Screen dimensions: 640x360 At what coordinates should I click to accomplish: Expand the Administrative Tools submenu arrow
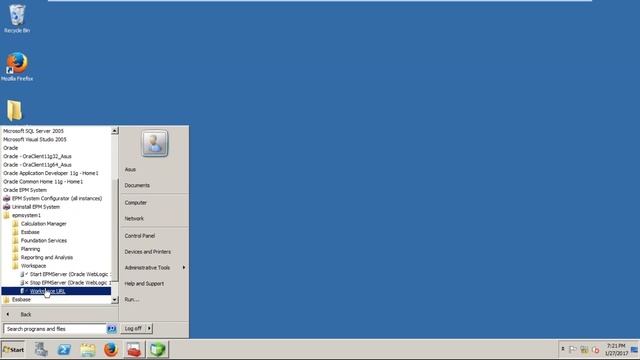tap(184, 267)
